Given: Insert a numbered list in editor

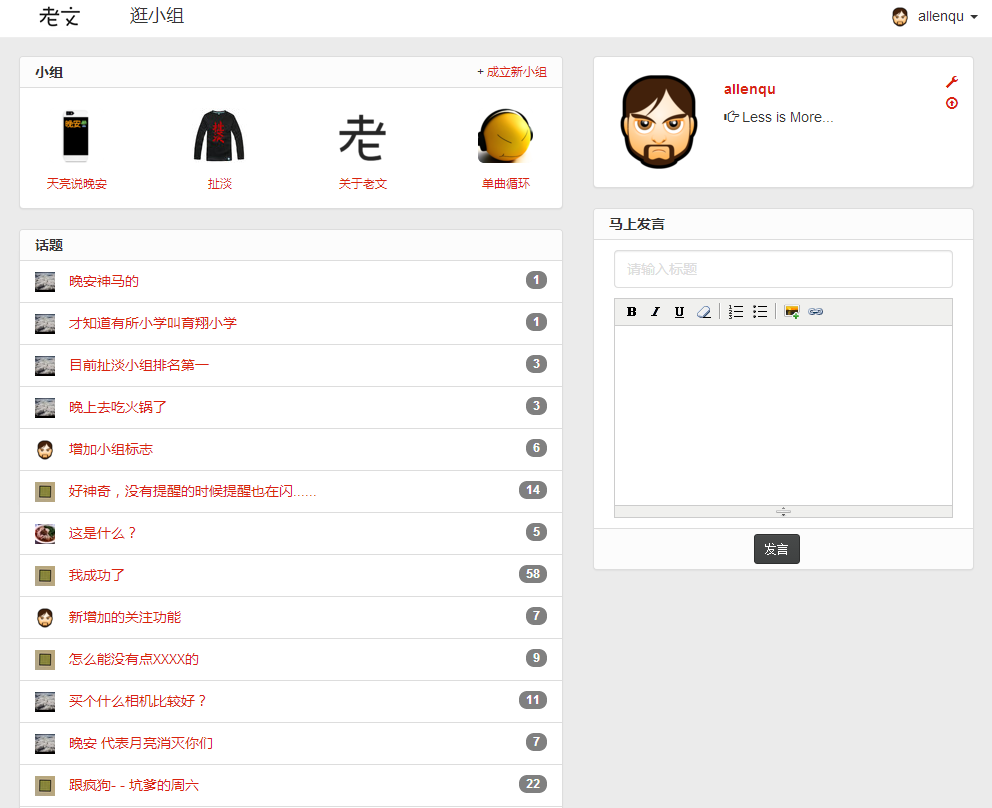Looking at the screenshot, I should click(x=736, y=312).
